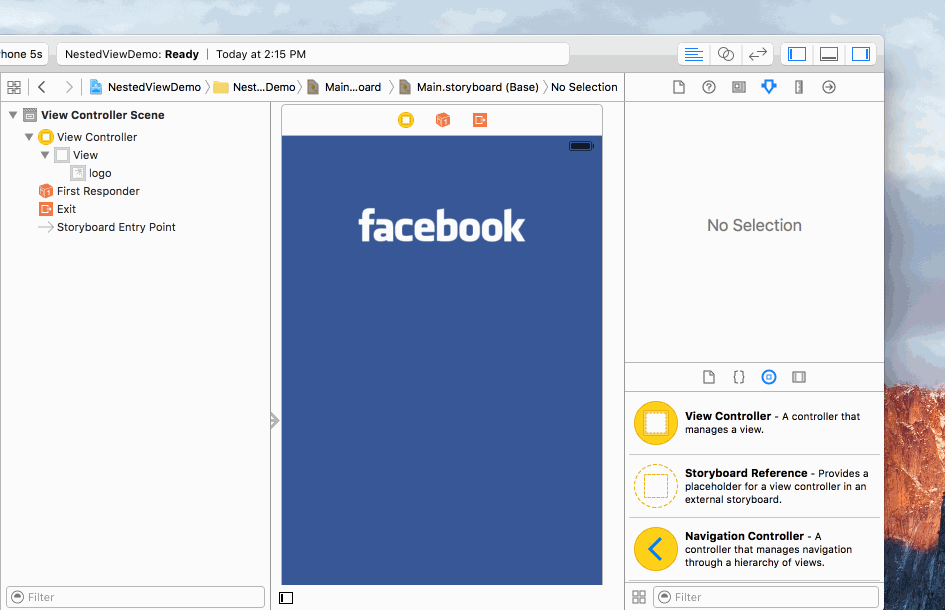Click No Selection in the jump bar
Viewport: 945px width, 610px height.
(584, 87)
